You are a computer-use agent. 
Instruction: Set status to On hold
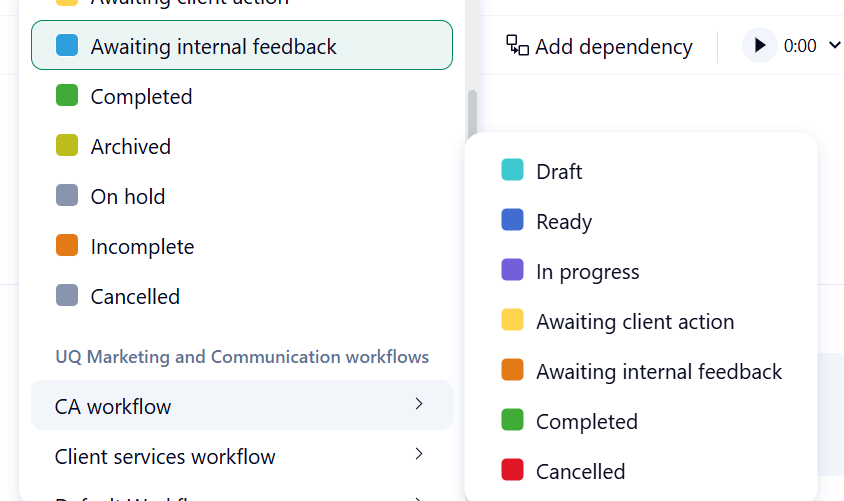point(127,196)
